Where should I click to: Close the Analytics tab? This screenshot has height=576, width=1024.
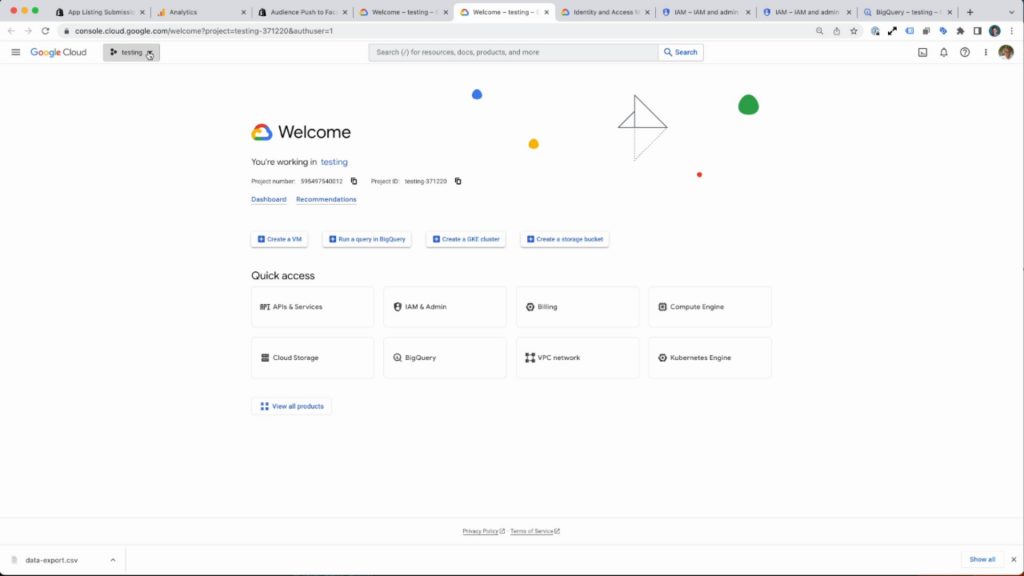244,12
